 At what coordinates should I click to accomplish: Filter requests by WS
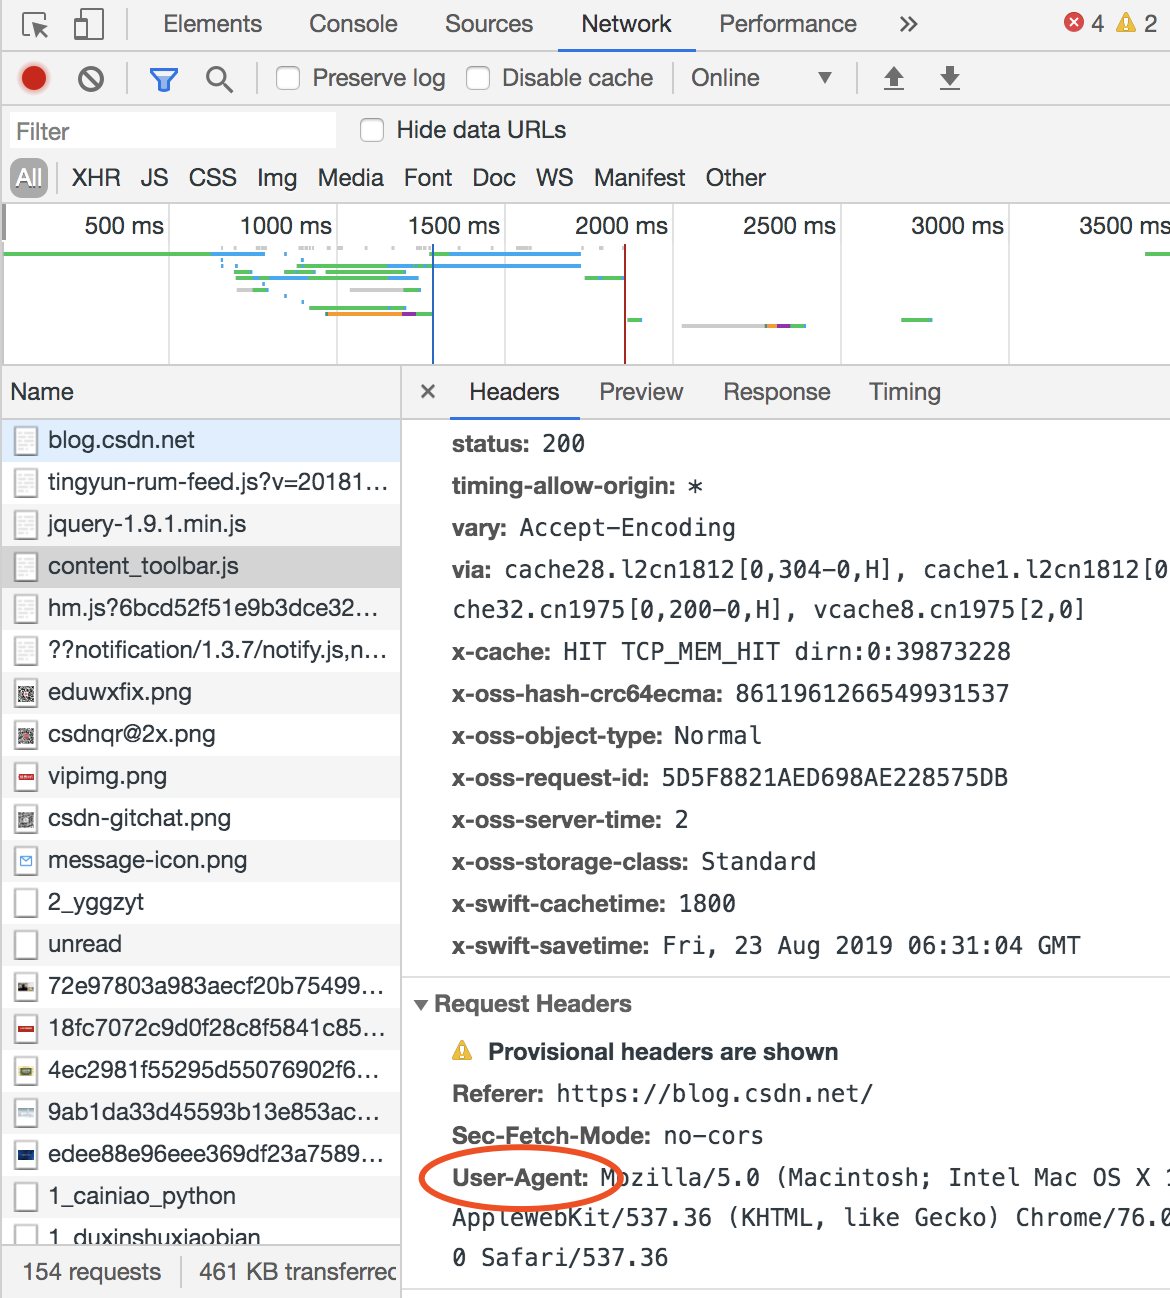click(x=555, y=178)
